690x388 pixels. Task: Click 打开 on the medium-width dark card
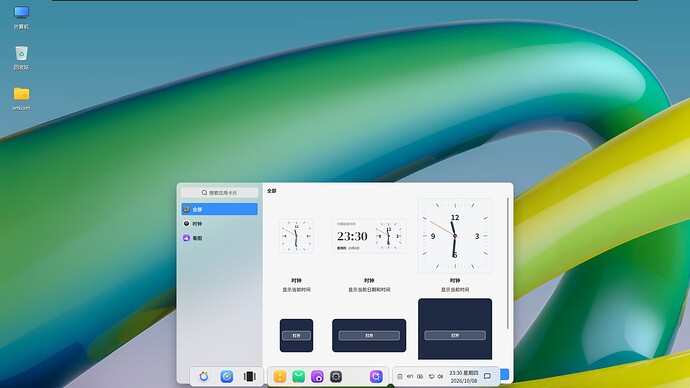(x=369, y=336)
